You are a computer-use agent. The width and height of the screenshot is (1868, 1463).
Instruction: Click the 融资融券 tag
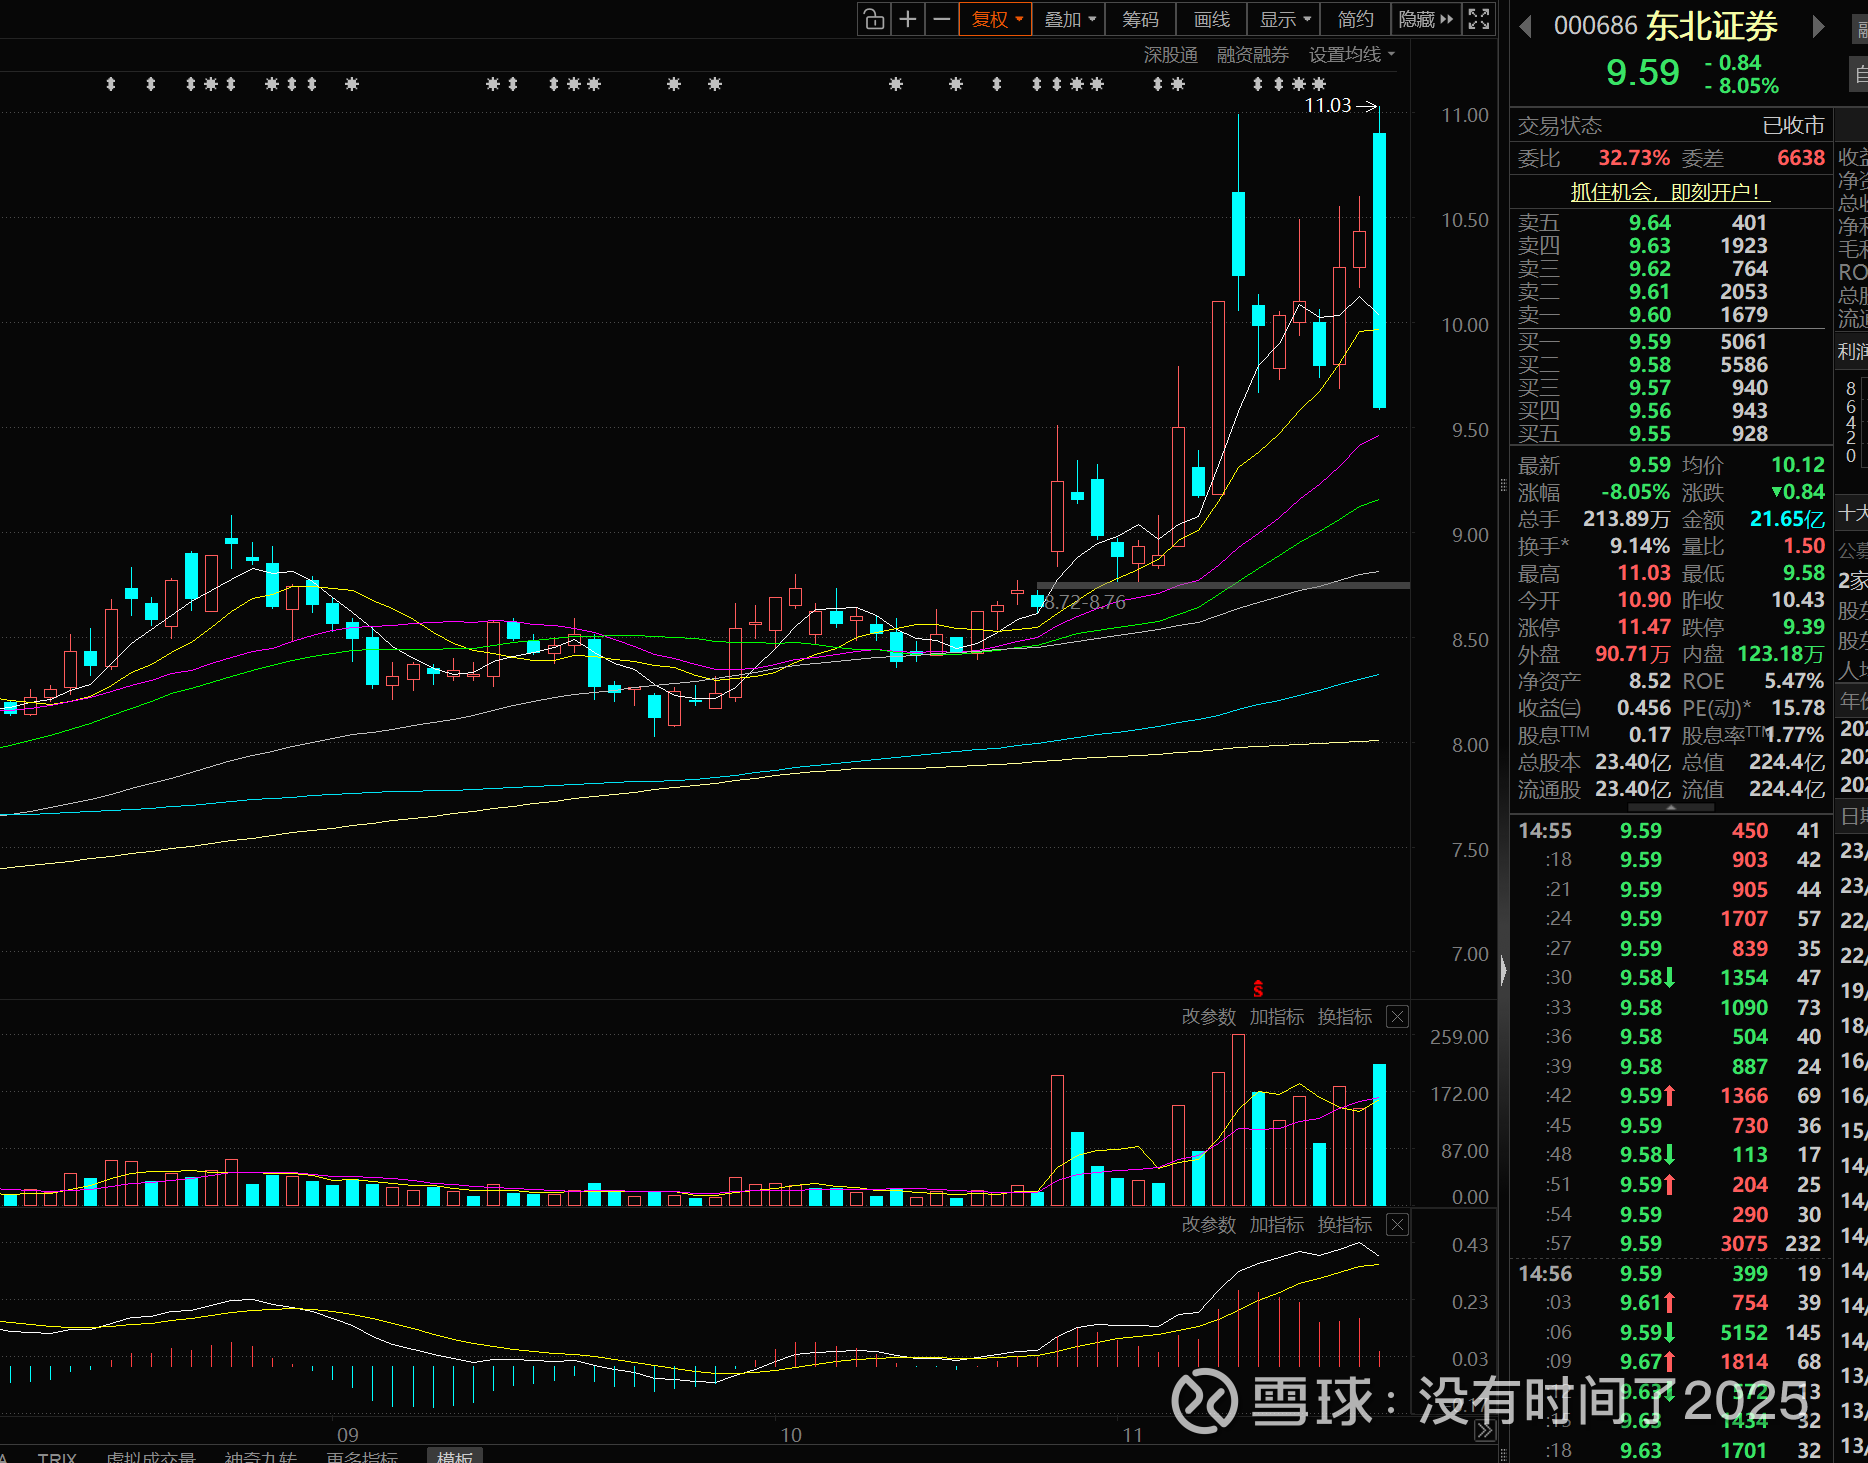point(1253,55)
